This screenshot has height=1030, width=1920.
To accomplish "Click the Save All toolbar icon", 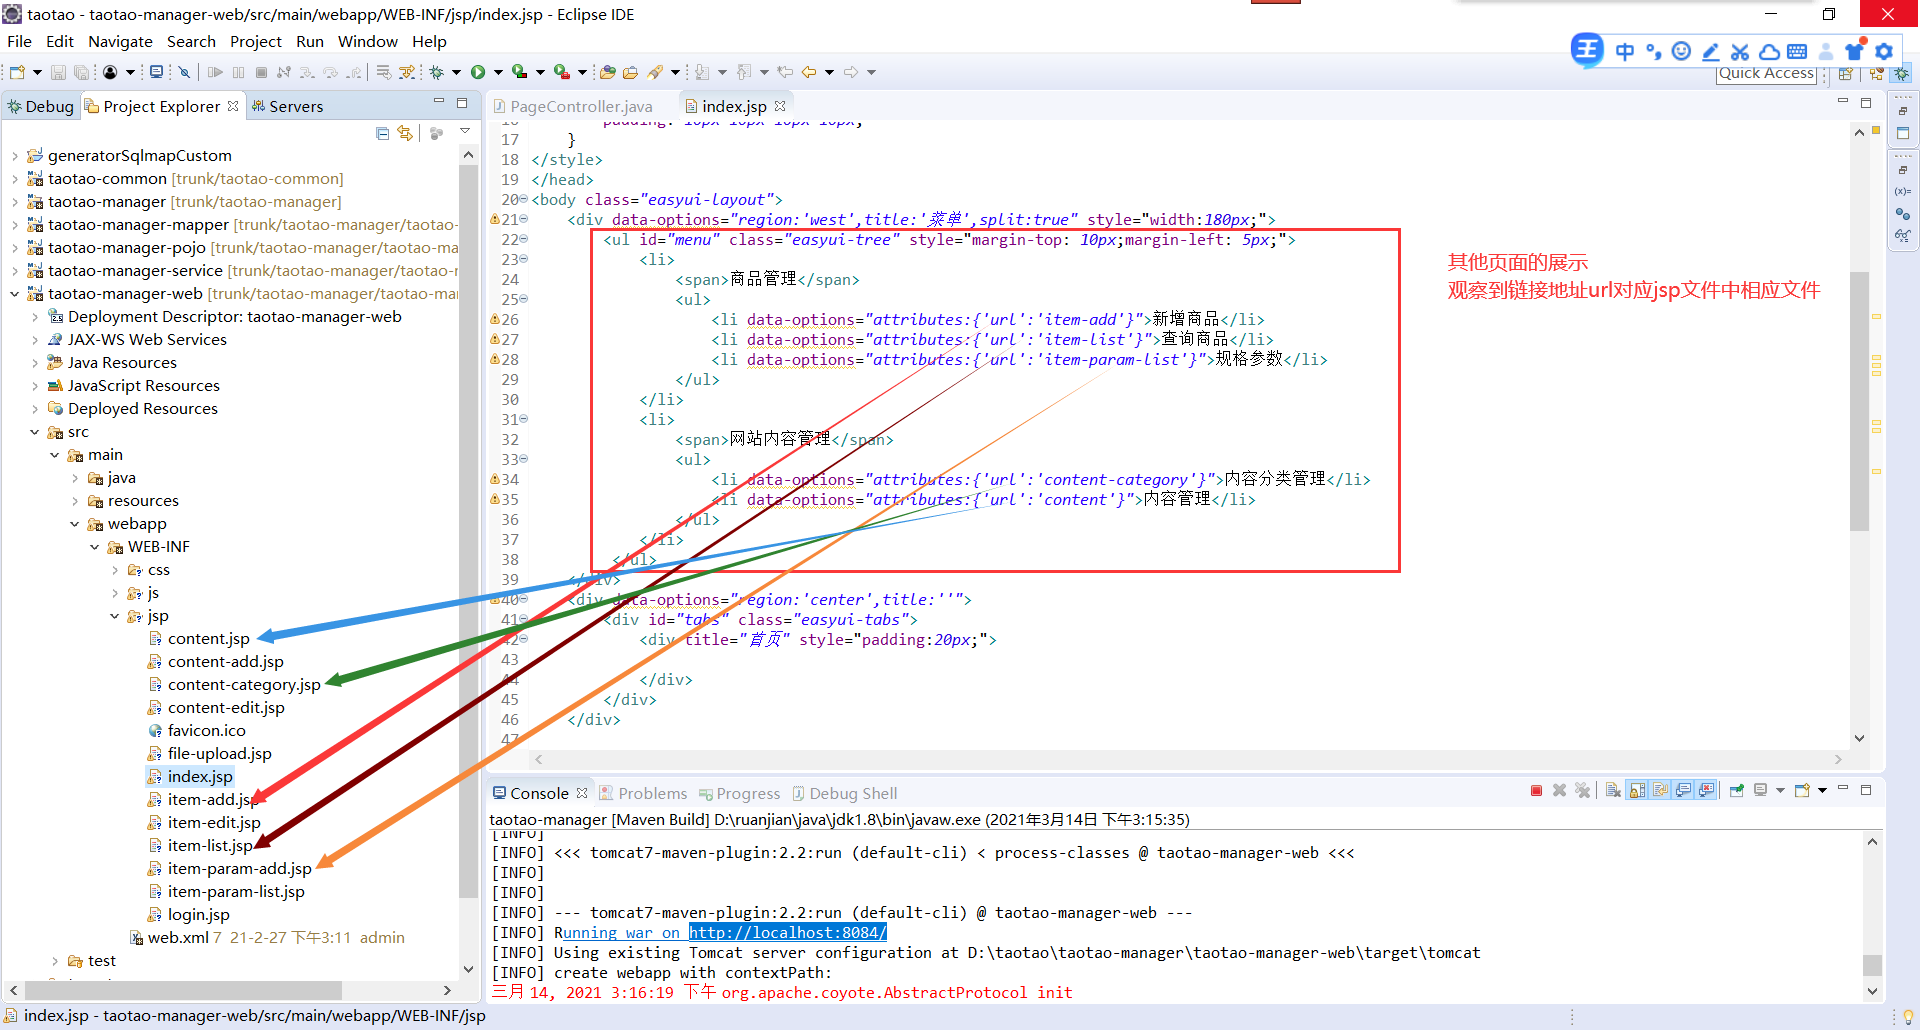I will click(x=81, y=72).
